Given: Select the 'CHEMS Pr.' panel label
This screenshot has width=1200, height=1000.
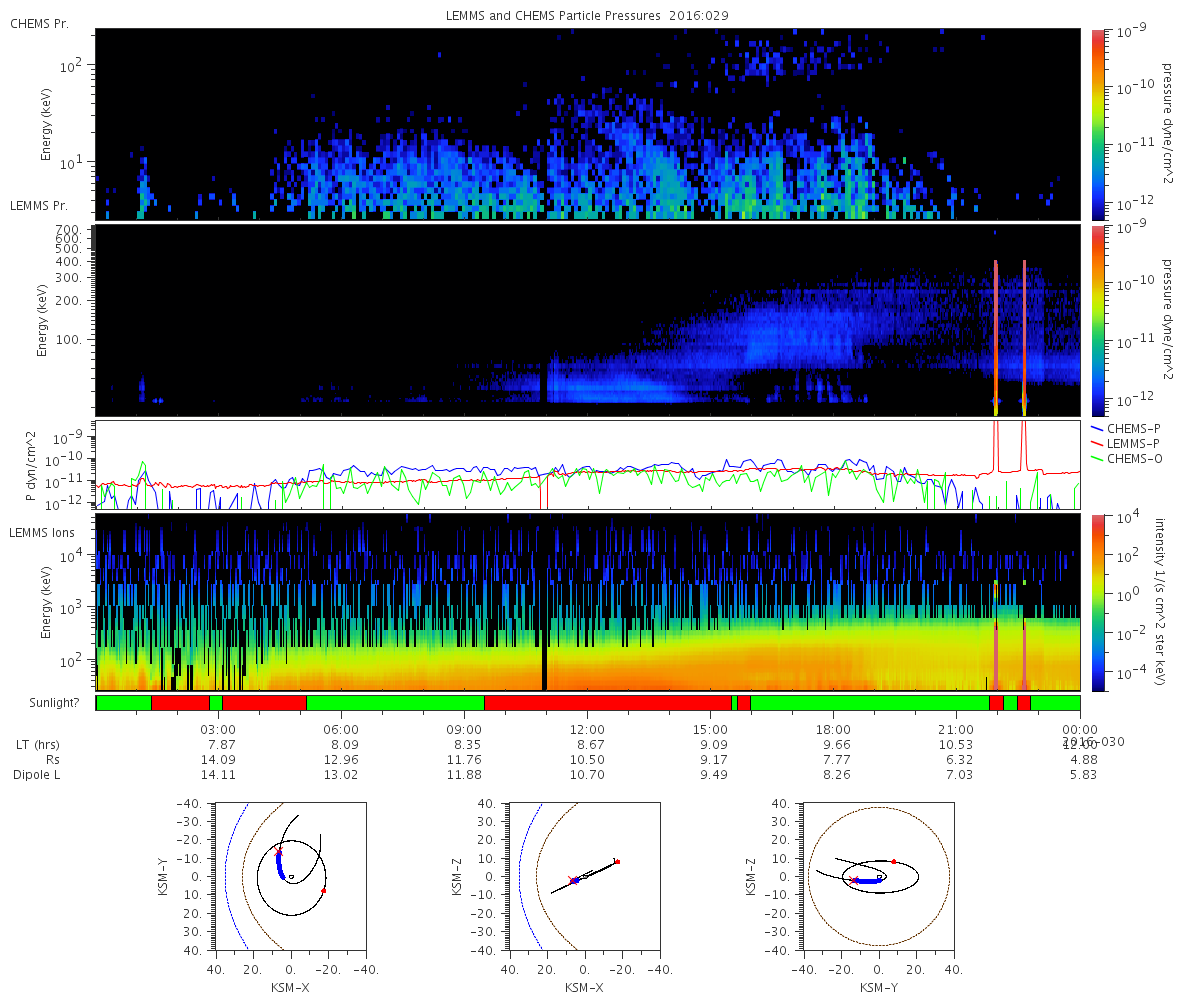Looking at the screenshot, I should pos(39,23).
